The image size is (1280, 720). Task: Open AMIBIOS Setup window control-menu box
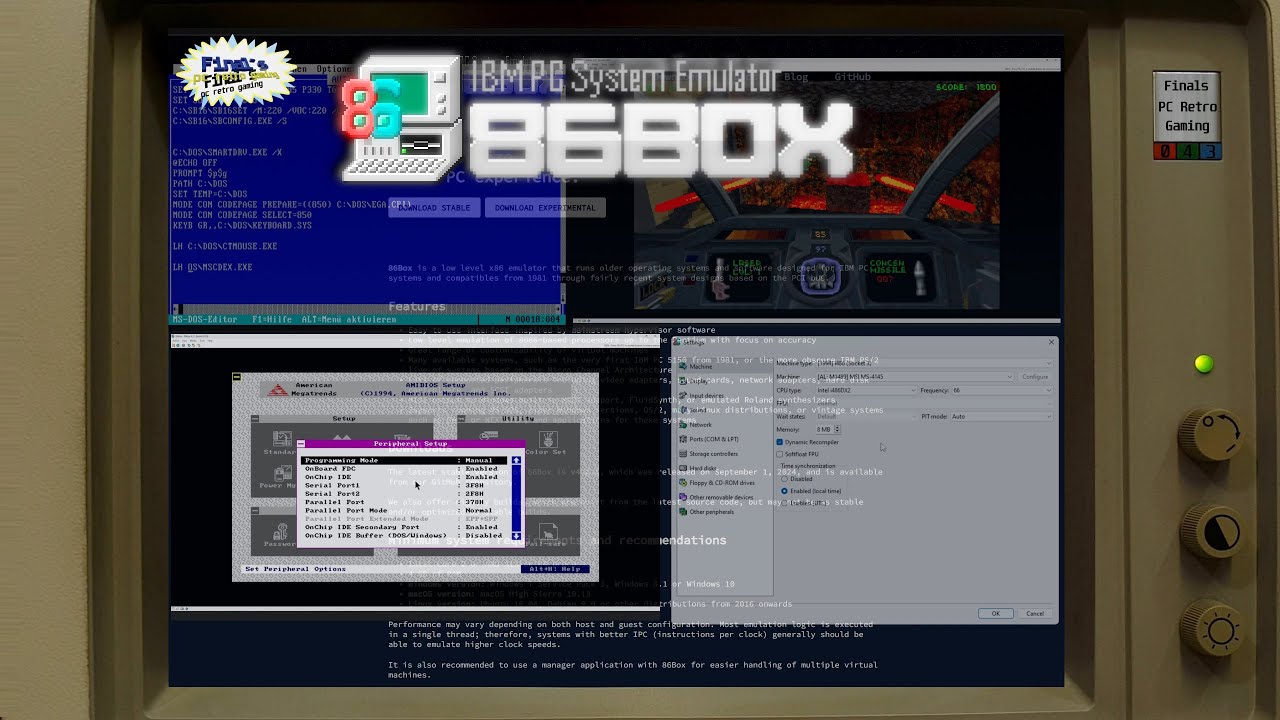255,418
